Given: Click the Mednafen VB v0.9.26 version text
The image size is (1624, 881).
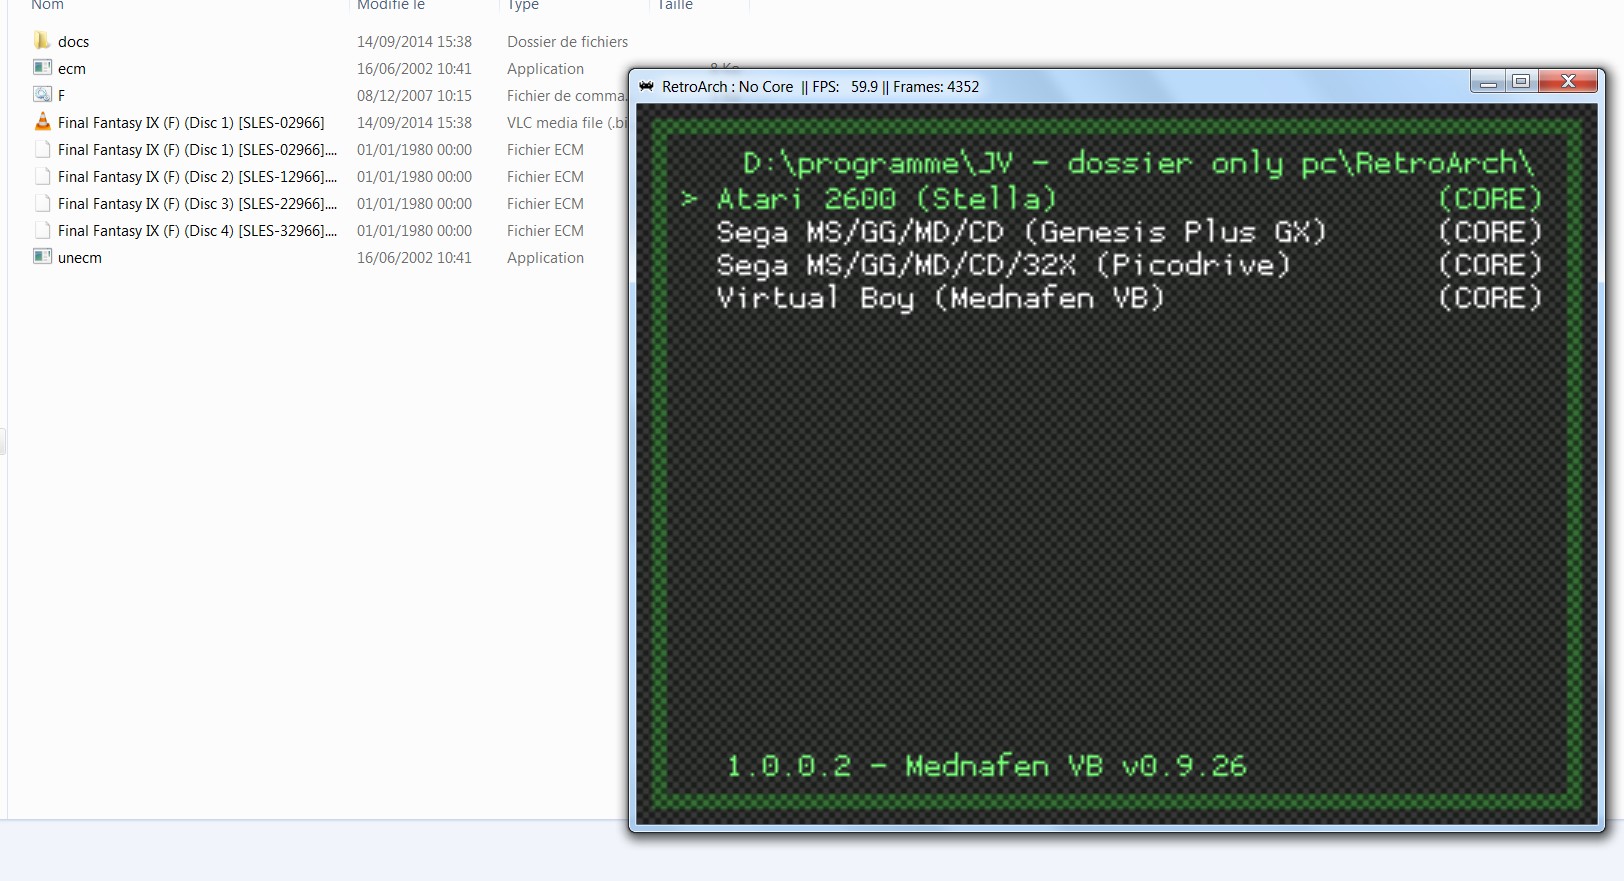Looking at the screenshot, I should pos(1076,766).
